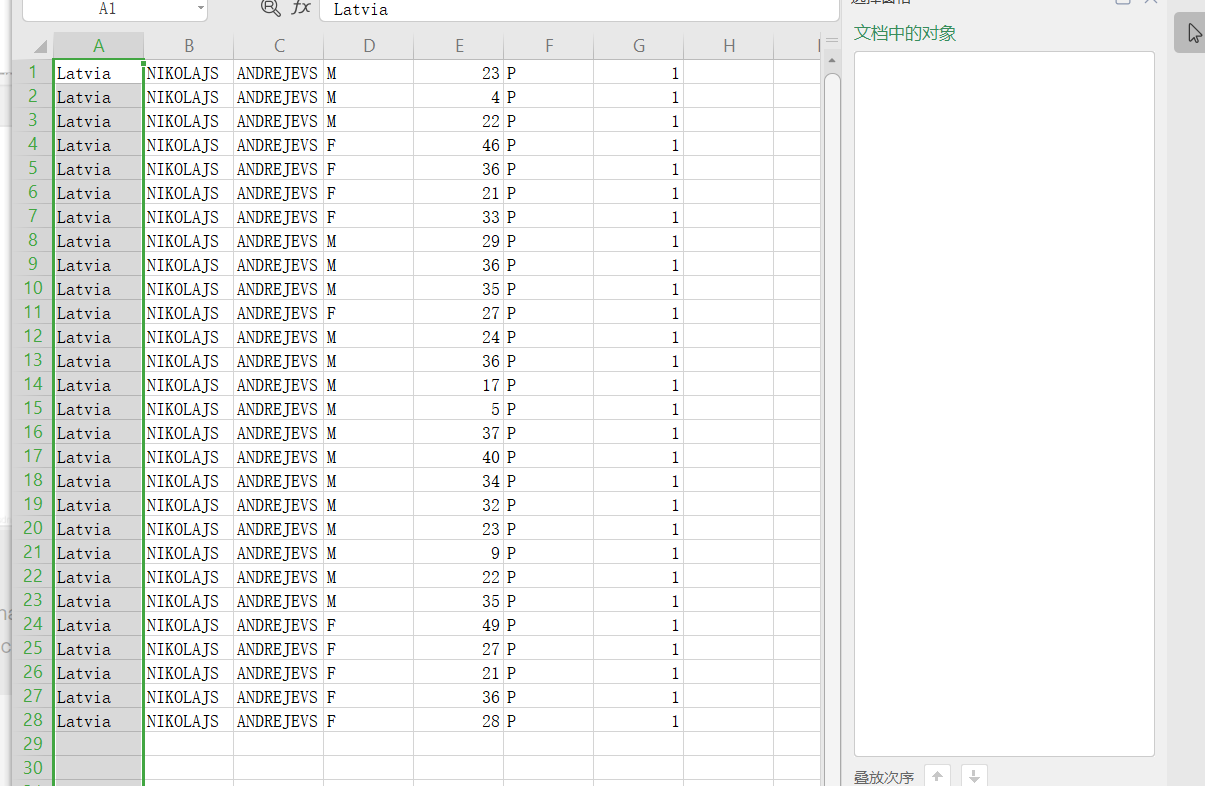The width and height of the screenshot is (1205, 786).
Task: Open the Name Box dropdown arrow
Action: pos(201,8)
